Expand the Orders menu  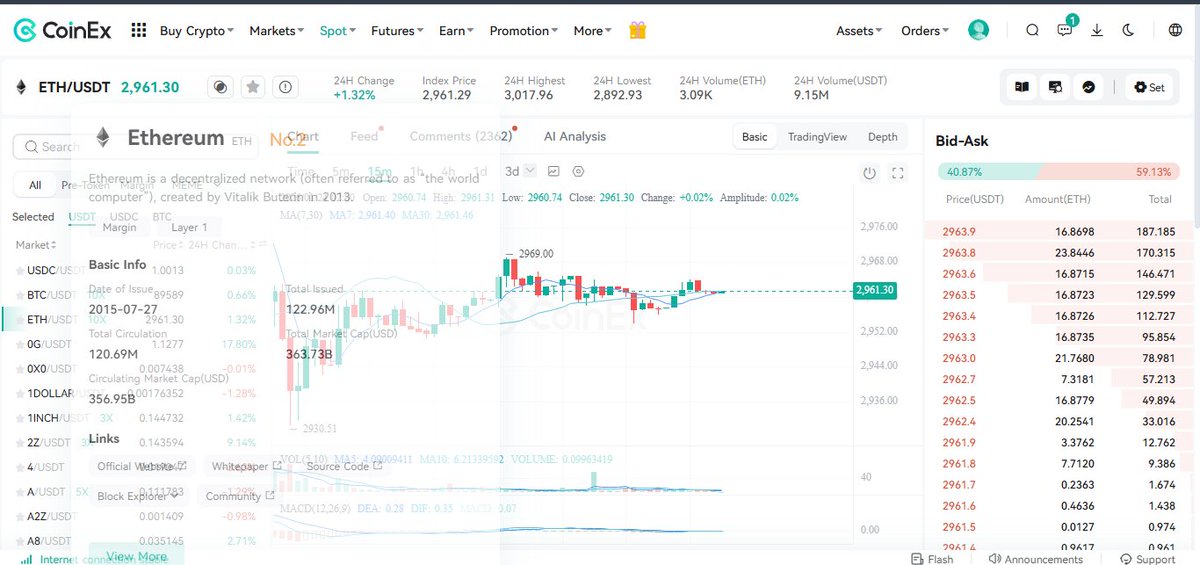[925, 31]
